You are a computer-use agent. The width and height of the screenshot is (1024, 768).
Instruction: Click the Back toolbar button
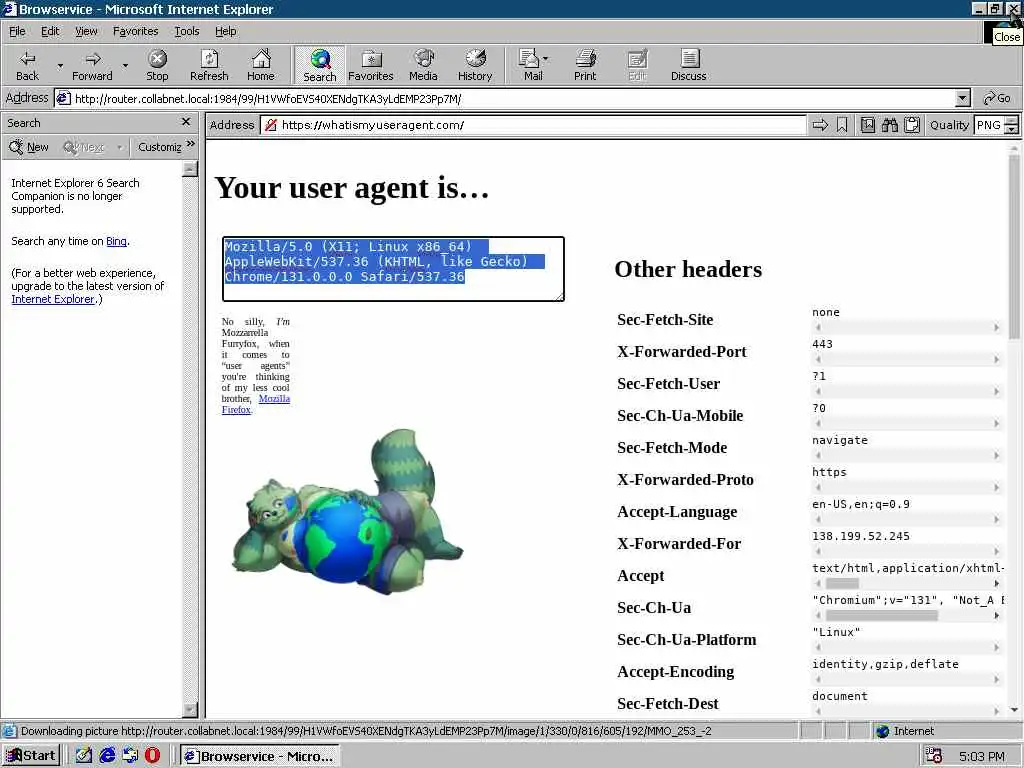[x=27, y=65]
